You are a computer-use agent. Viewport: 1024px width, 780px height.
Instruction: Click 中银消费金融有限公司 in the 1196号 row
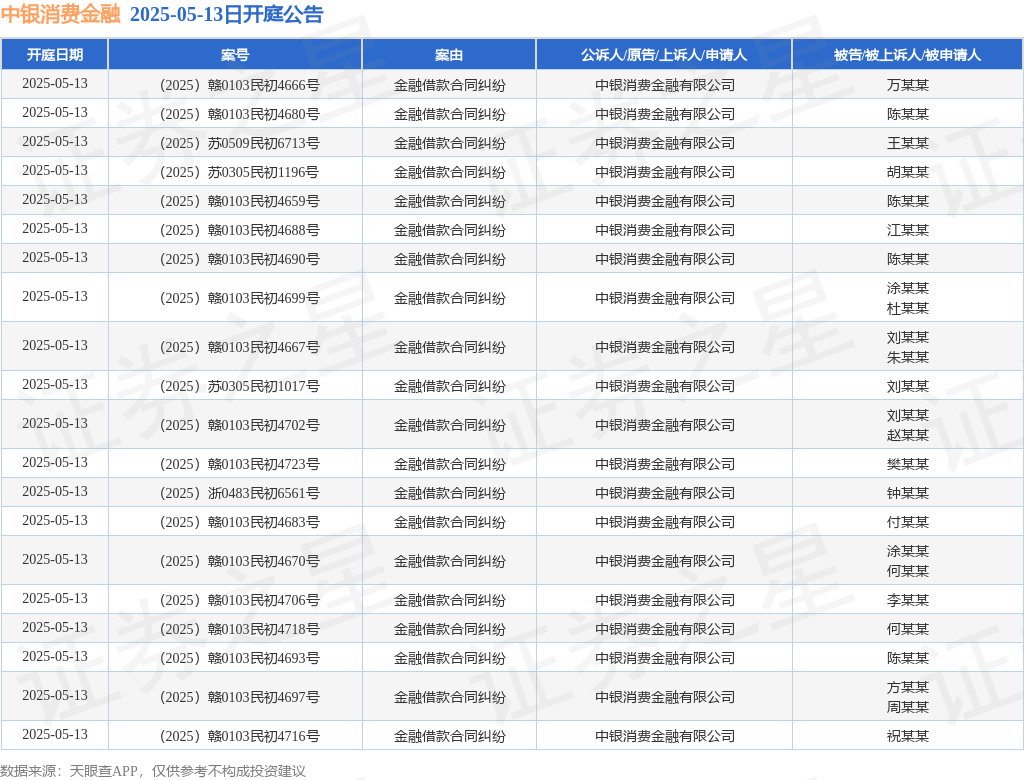coord(665,172)
